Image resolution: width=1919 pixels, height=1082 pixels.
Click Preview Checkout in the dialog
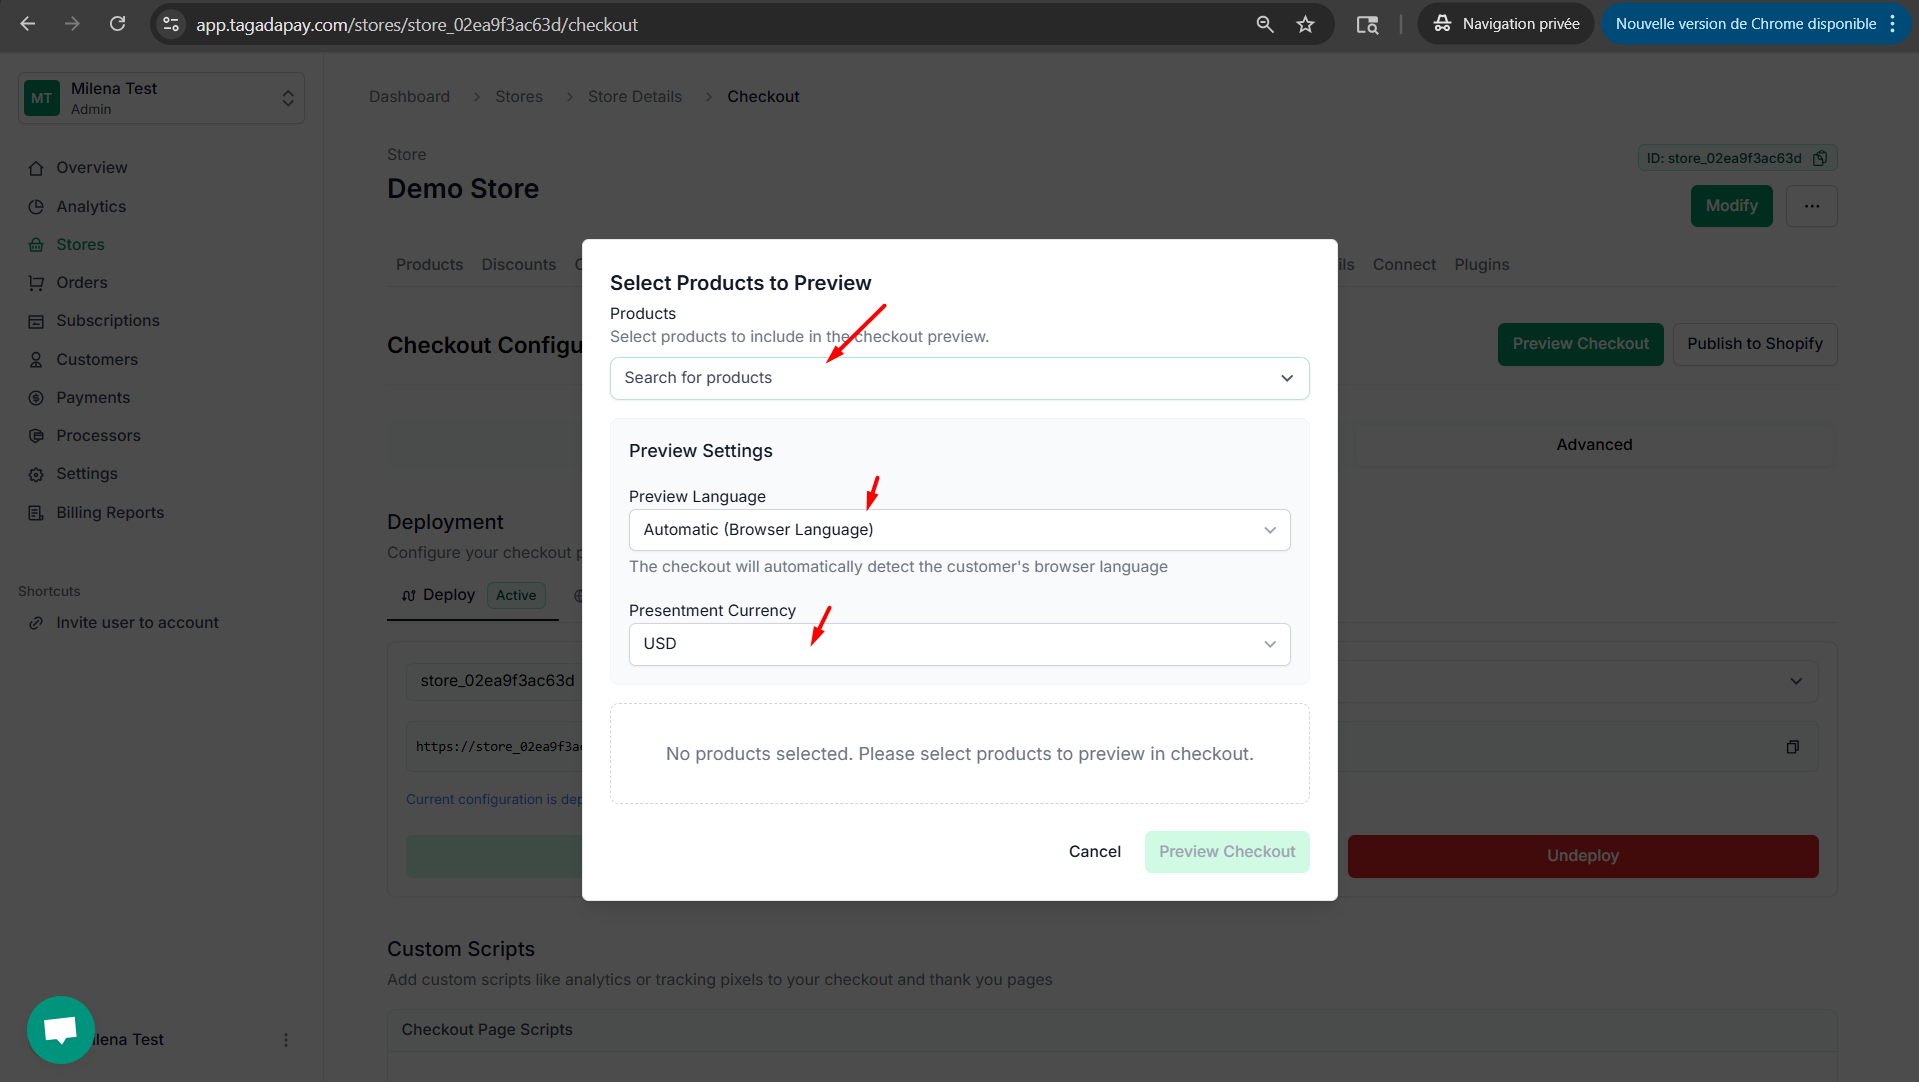click(1227, 852)
